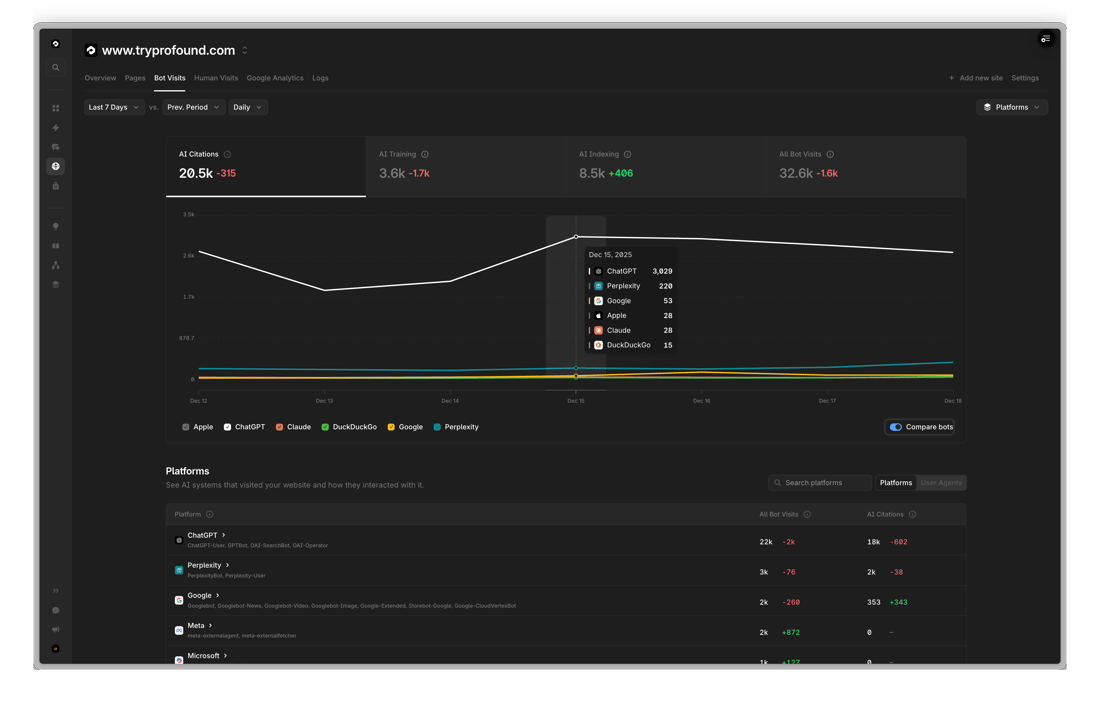Open the user avatar at sidebar bottom
Screen dimensions: 1100x714
pos(55,649)
